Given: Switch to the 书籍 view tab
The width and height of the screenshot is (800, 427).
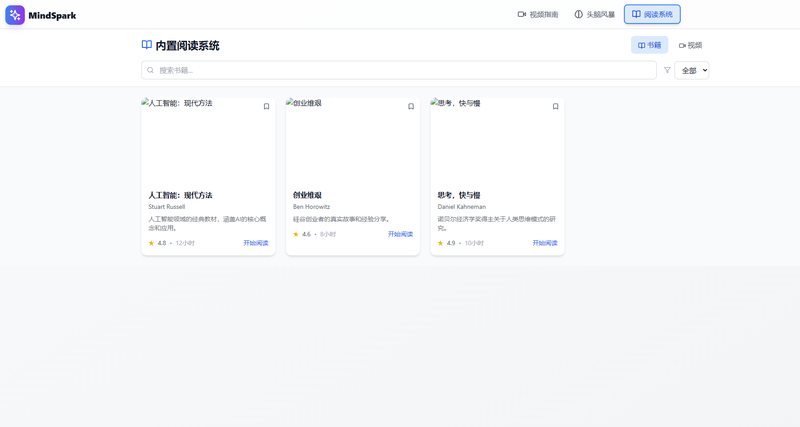Looking at the screenshot, I should (649, 45).
